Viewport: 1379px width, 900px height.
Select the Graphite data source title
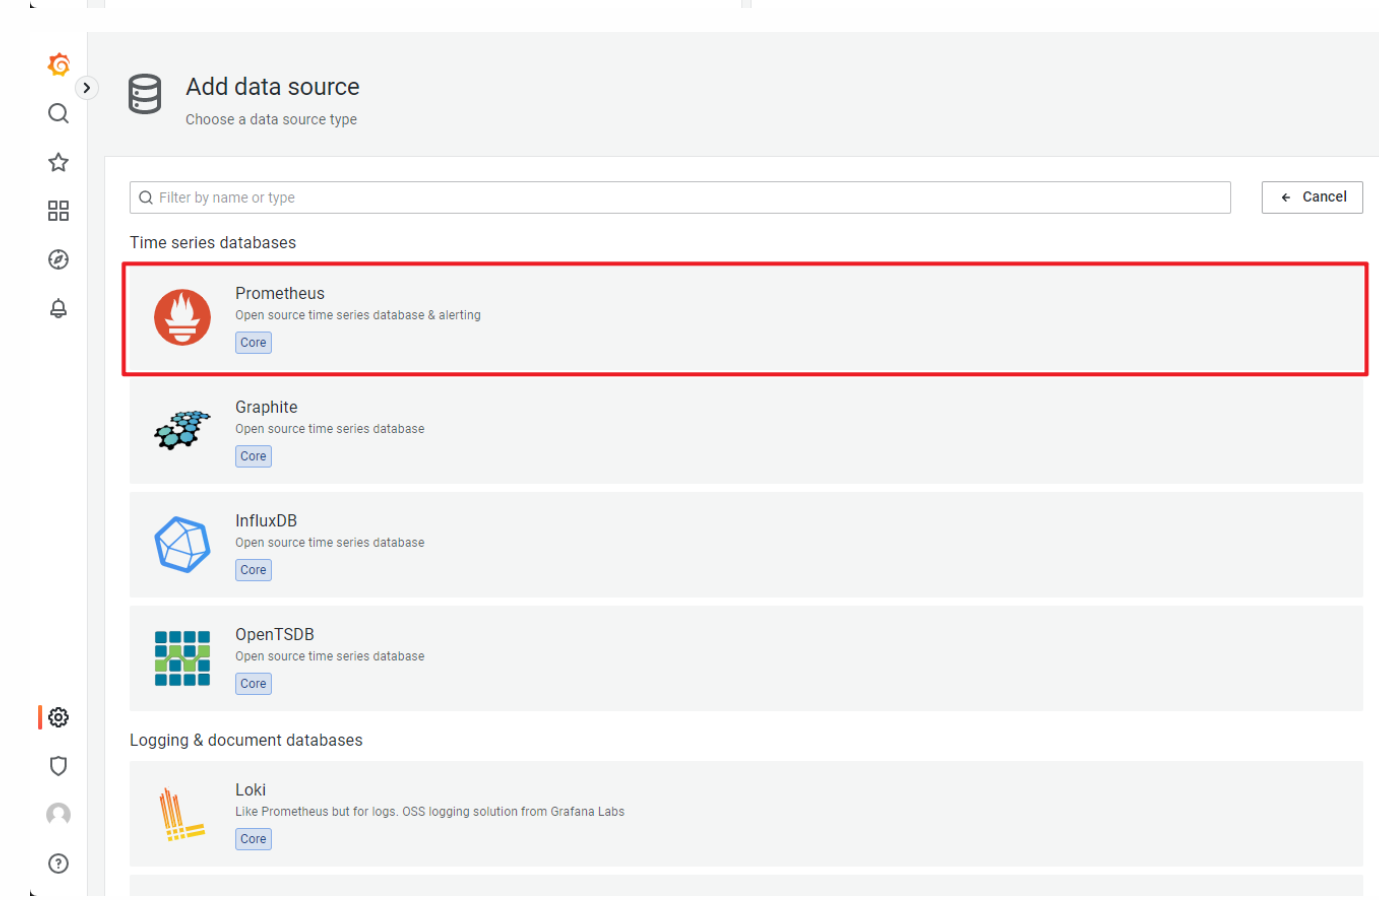(x=266, y=407)
